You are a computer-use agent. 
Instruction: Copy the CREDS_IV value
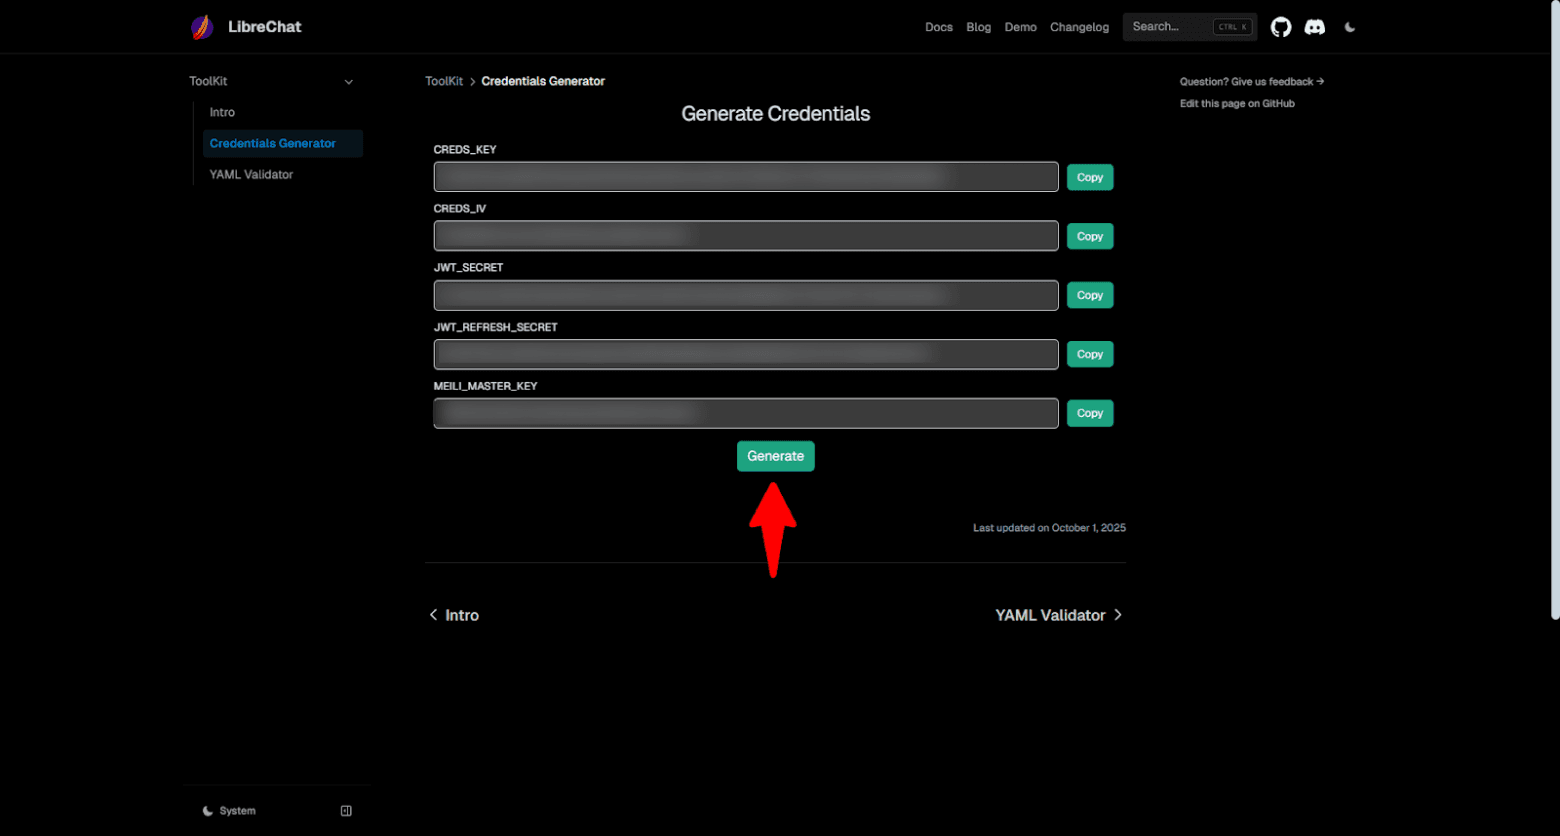click(x=1089, y=236)
